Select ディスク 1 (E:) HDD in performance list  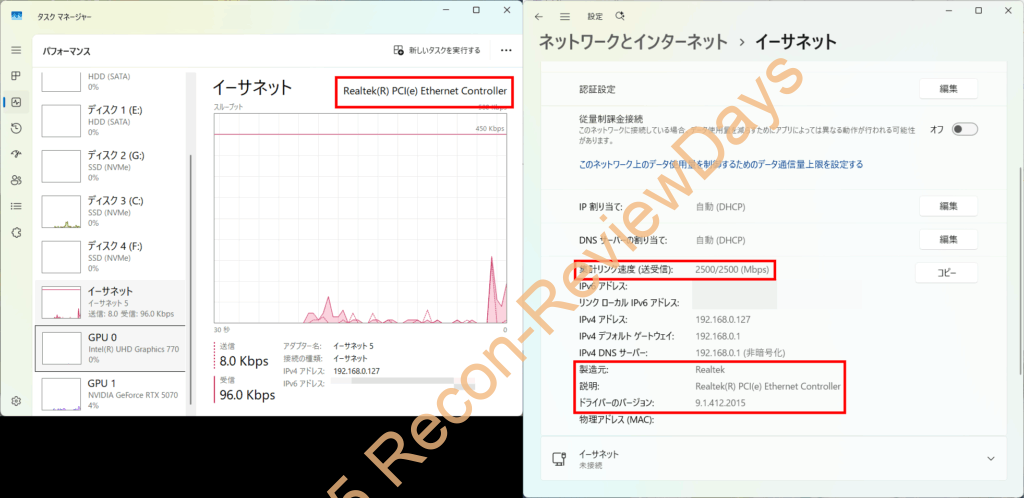[110, 120]
